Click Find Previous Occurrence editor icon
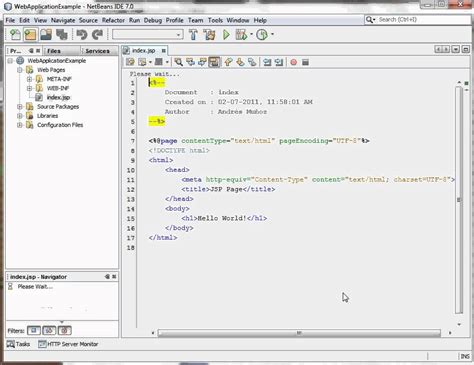The image size is (474, 365). [x=190, y=62]
